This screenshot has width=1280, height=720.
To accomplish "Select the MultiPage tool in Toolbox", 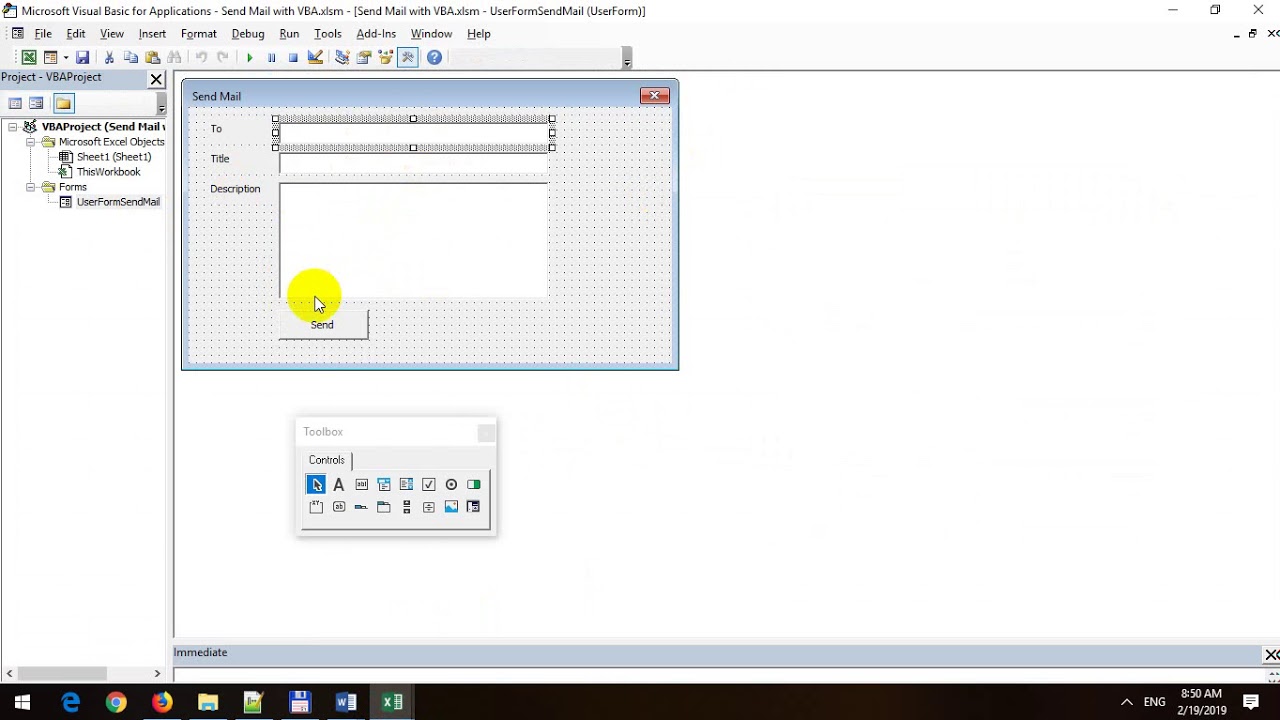I will tap(384, 507).
